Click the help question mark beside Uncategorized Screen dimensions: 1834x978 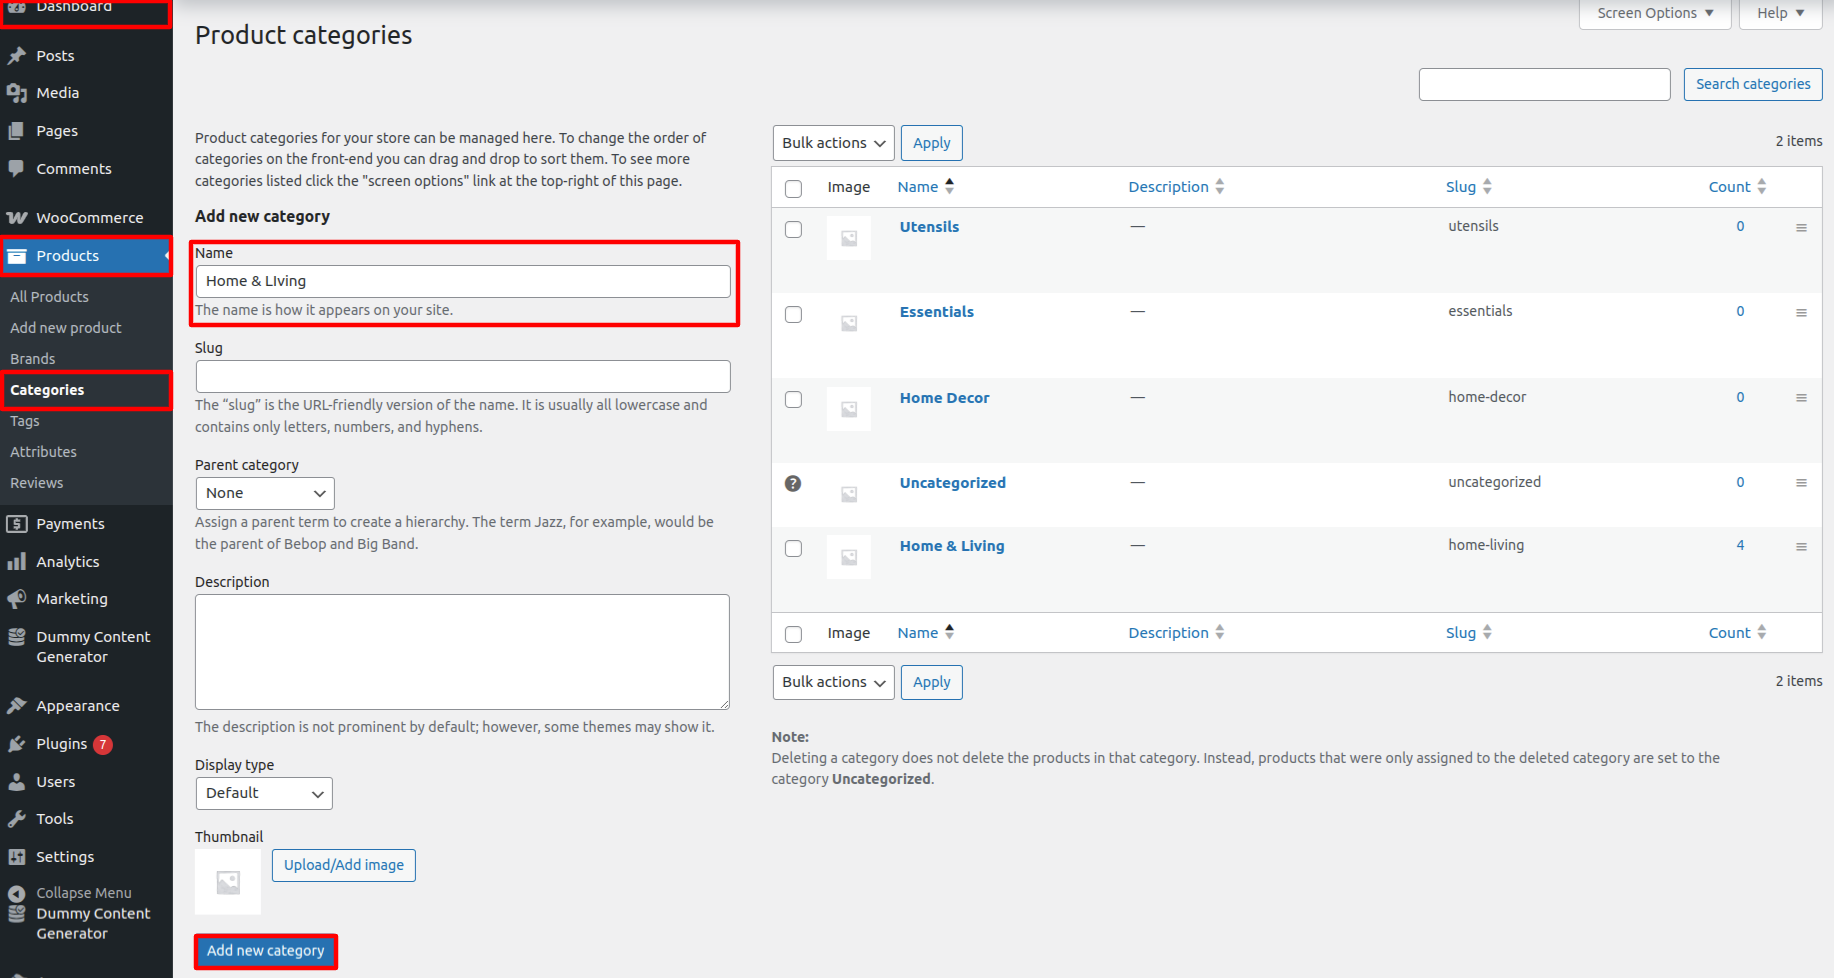793,484
